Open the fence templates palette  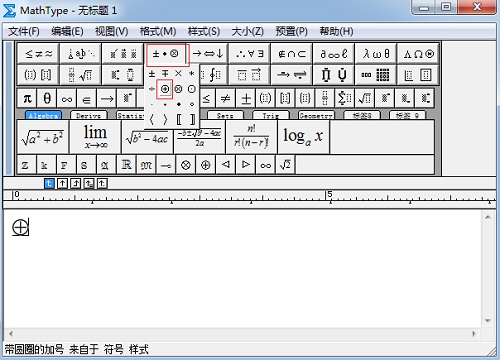[x=38, y=75]
